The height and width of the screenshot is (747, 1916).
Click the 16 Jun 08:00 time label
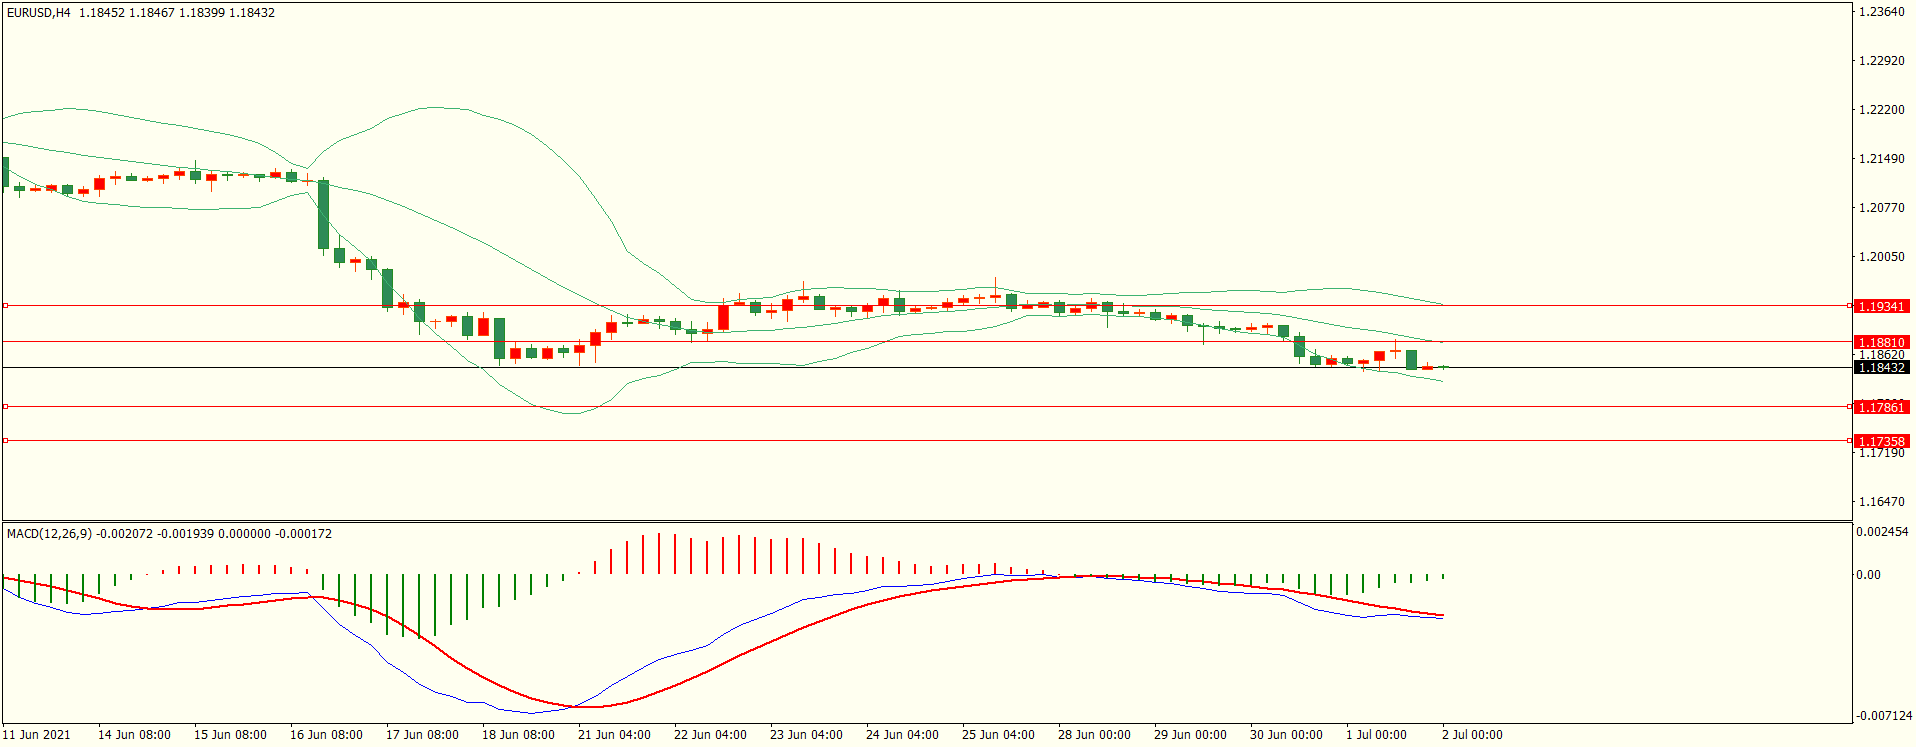(326, 735)
